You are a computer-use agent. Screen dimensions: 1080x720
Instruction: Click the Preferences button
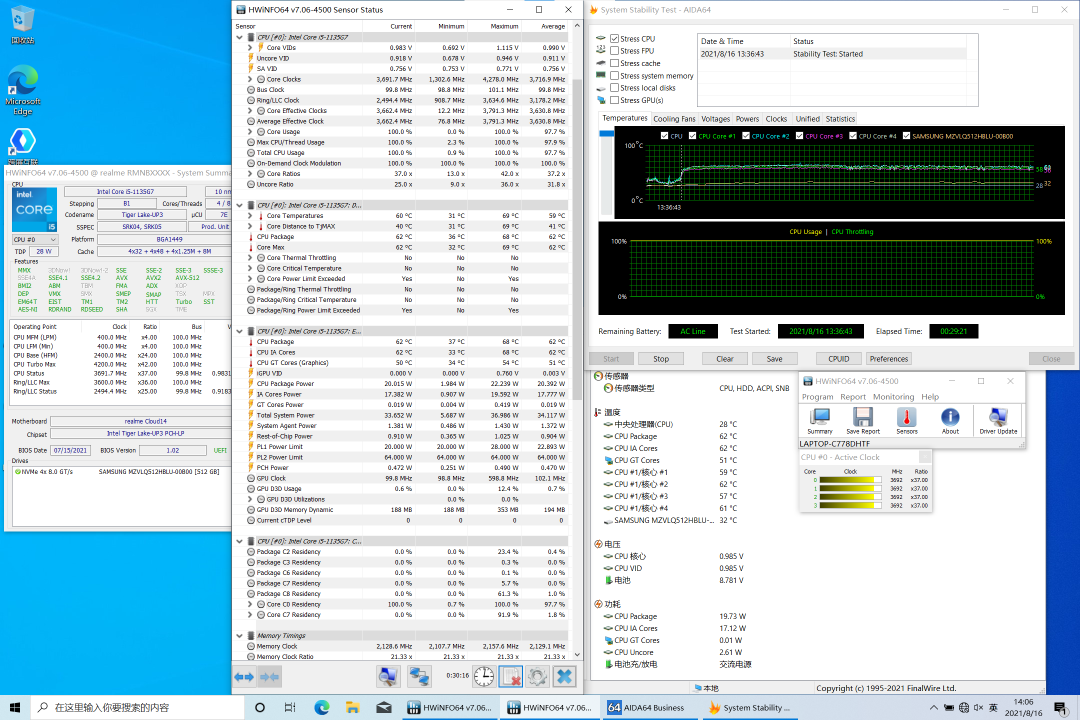click(x=888, y=359)
